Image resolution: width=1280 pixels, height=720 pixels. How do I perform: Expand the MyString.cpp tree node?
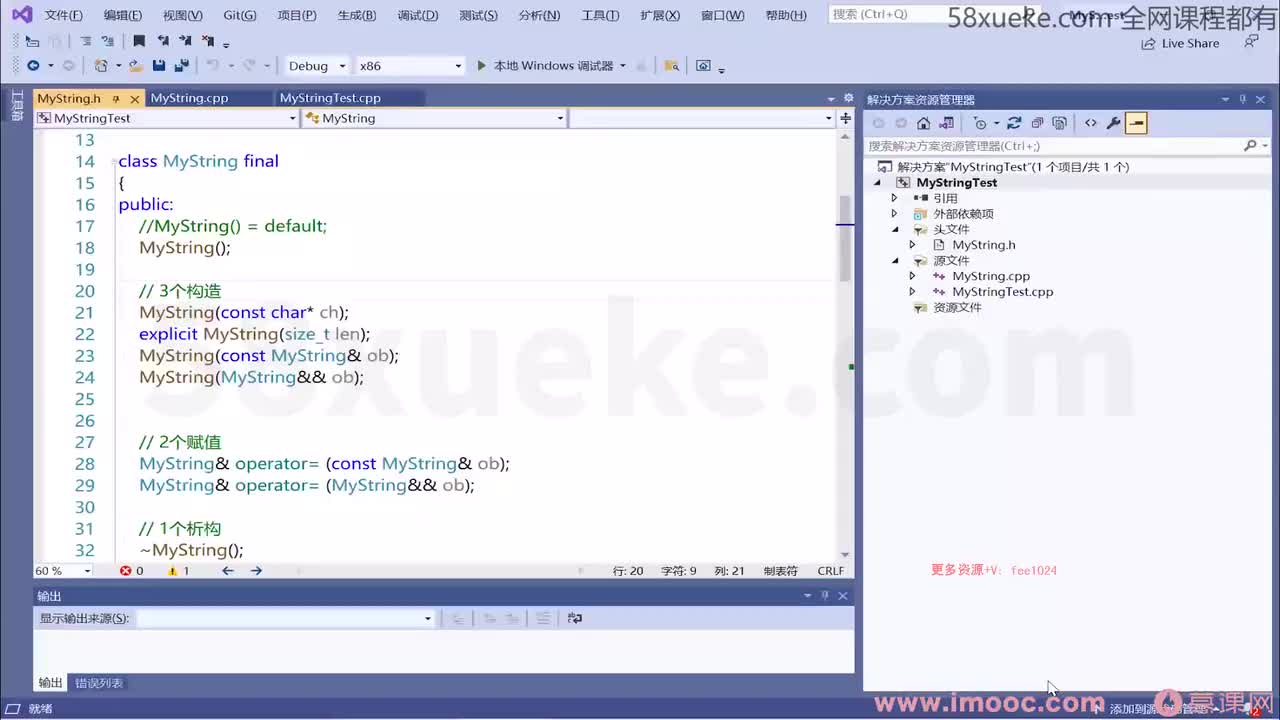[x=912, y=276]
